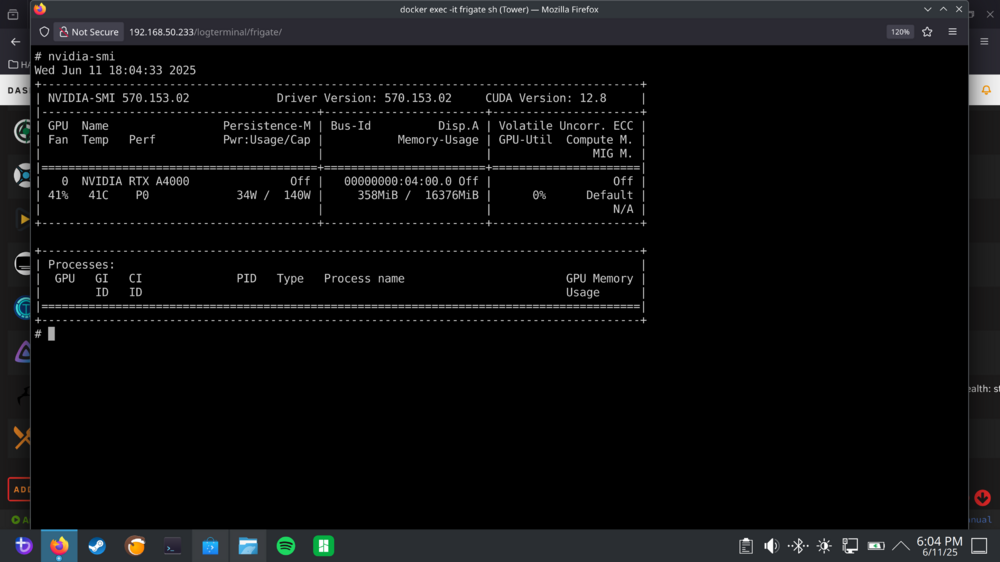Open the display configuration tray icon
The width and height of the screenshot is (1000, 562).
tap(849, 546)
